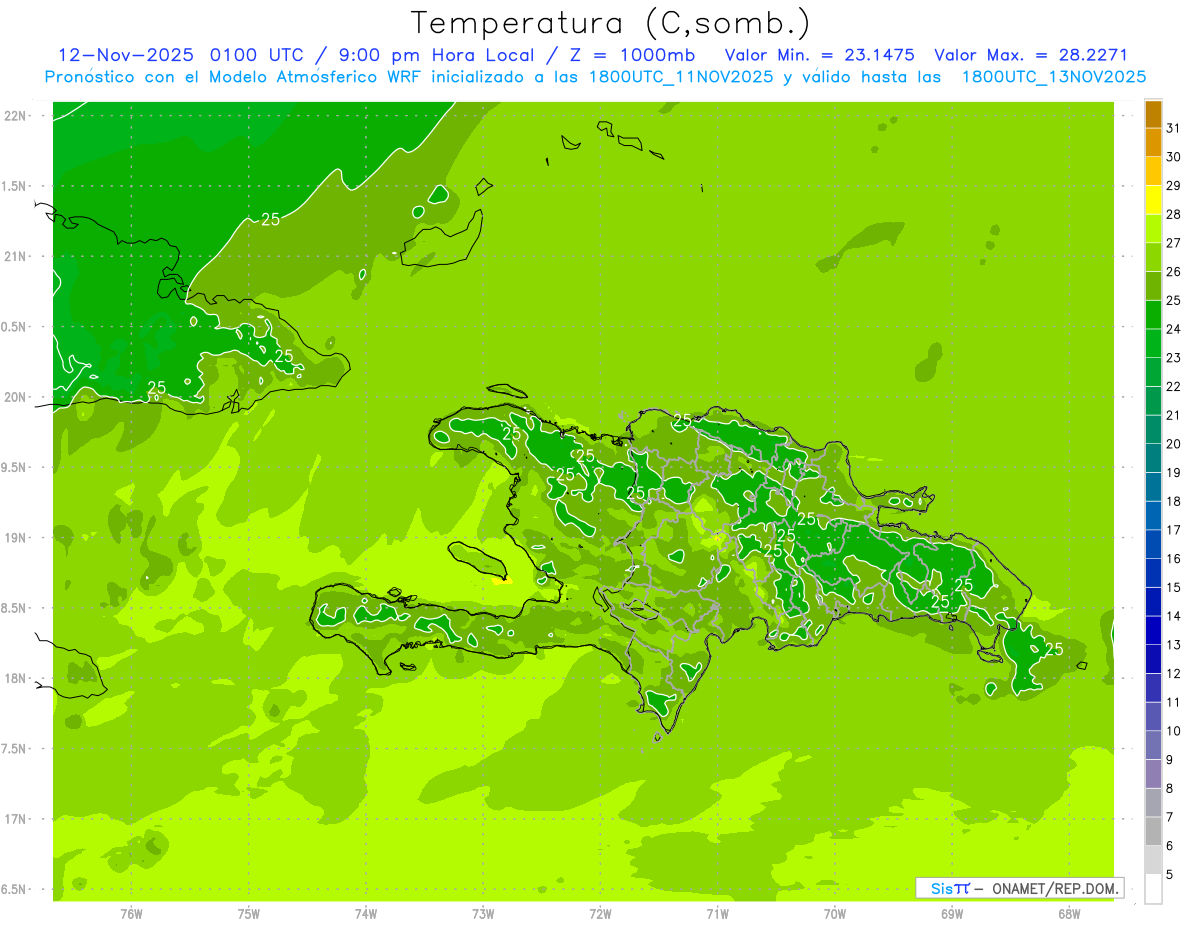Click the color scale value '26'
Image resolution: width=1200 pixels, height=927 pixels.
point(1173,271)
